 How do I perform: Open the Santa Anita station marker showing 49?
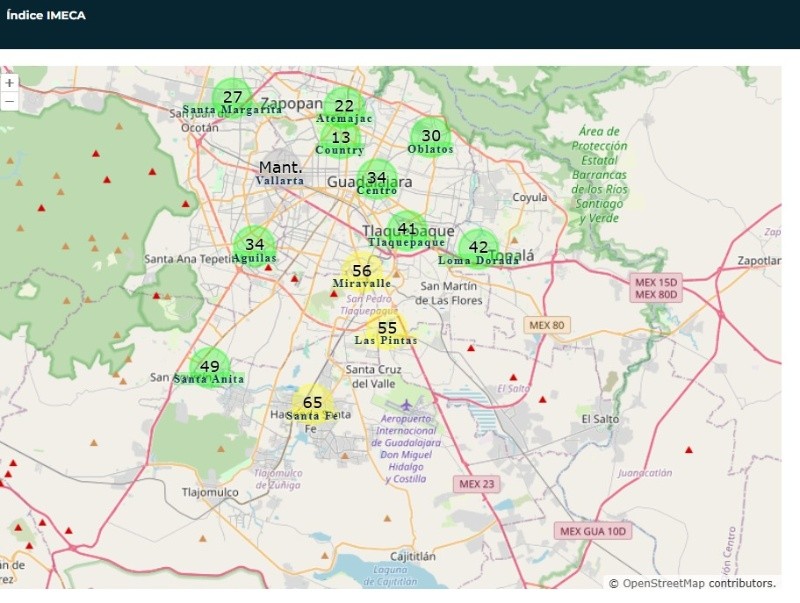pyautogui.click(x=210, y=367)
